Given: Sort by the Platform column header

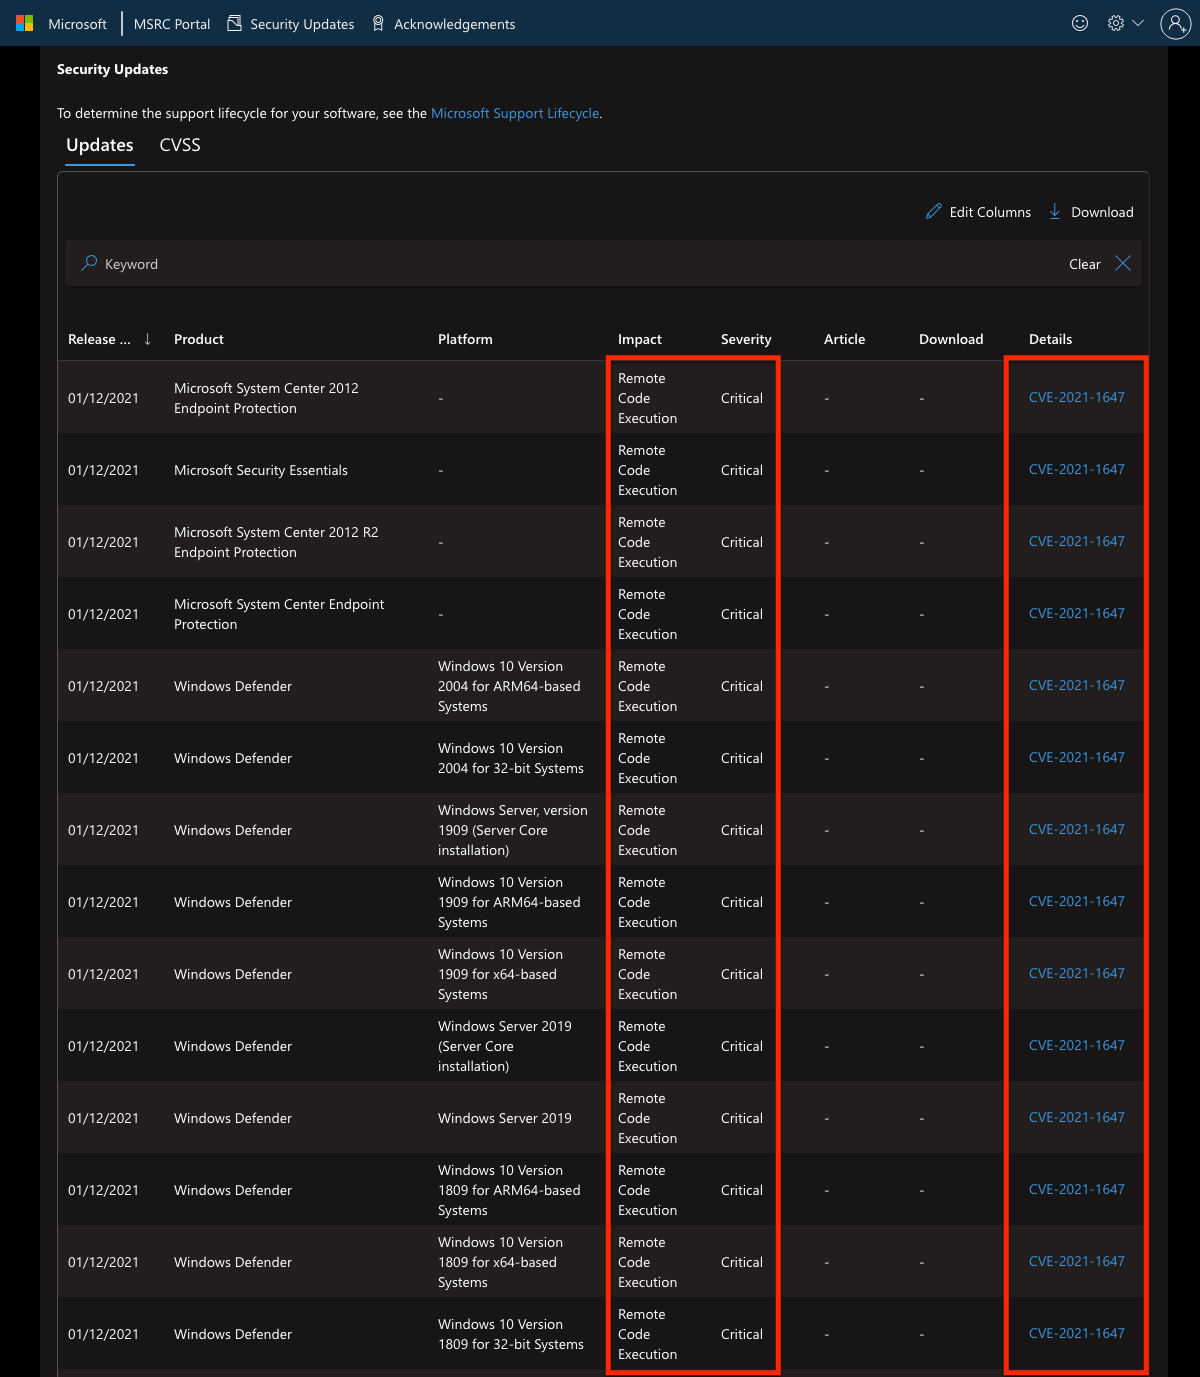Looking at the screenshot, I should tap(465, 339).
